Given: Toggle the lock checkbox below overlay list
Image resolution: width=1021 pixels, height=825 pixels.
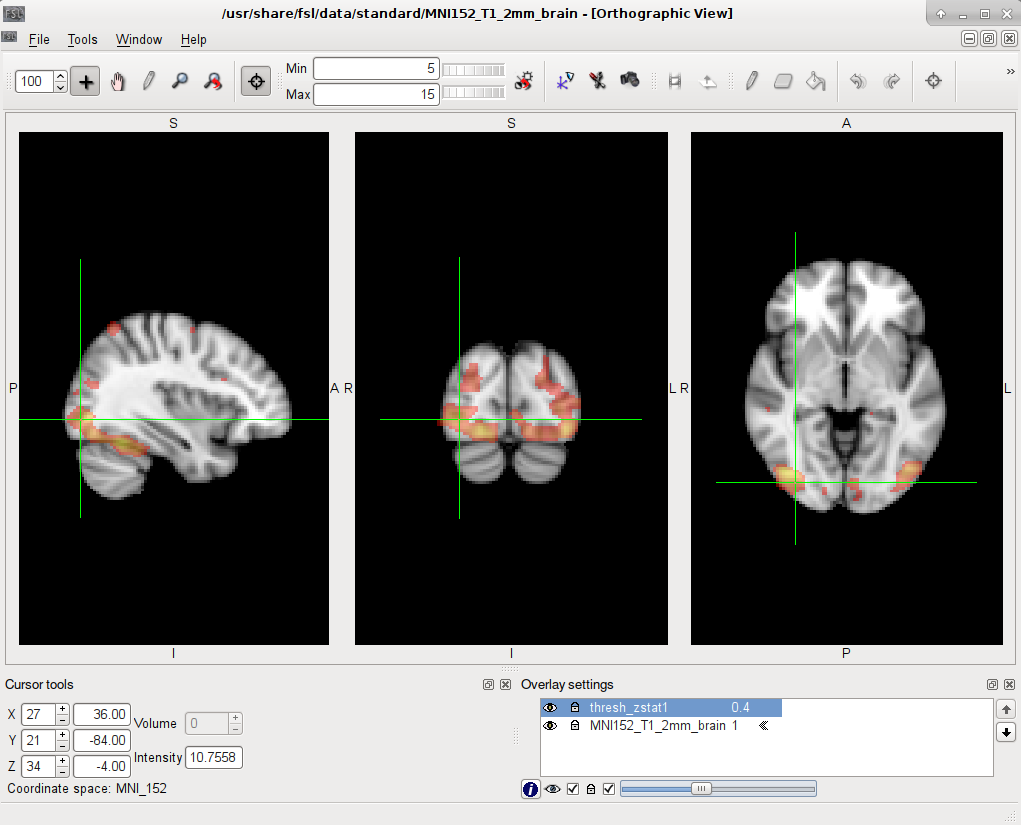Looking at the screenshot, I should point(609,789).
